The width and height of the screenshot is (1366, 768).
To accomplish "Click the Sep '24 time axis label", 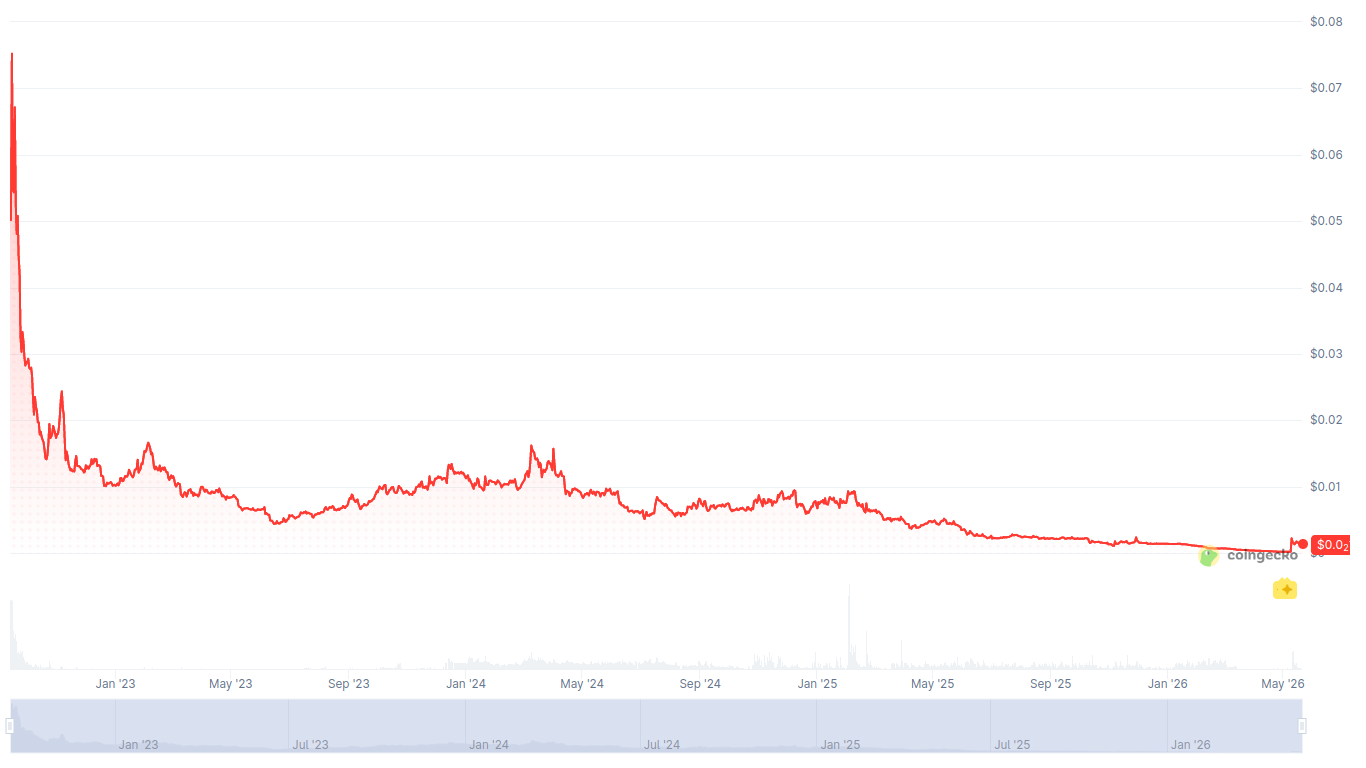I will pos(700,684).
